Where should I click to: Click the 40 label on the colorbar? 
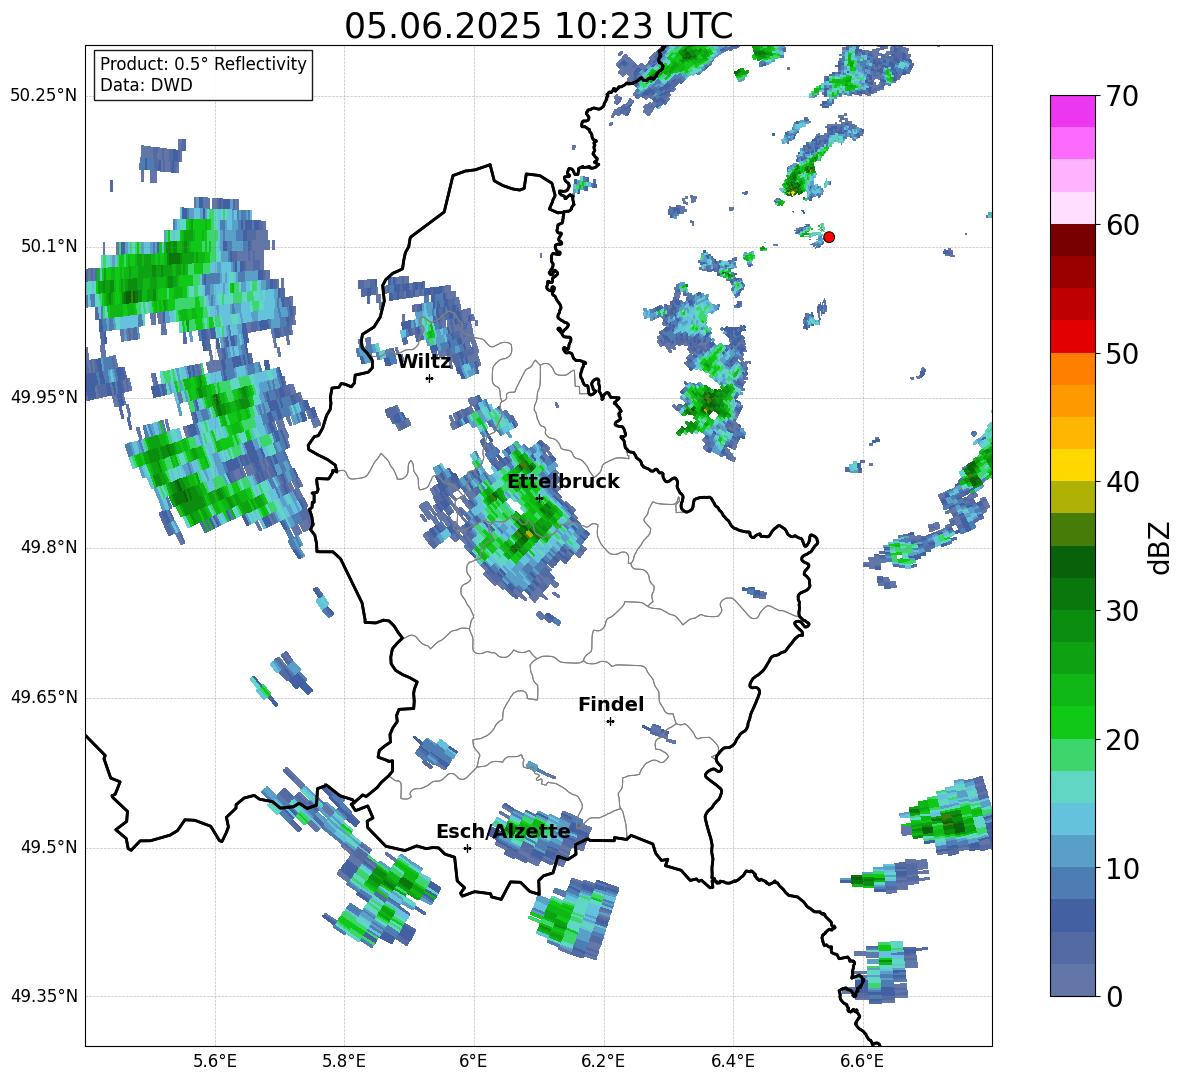click(1122, 482)
